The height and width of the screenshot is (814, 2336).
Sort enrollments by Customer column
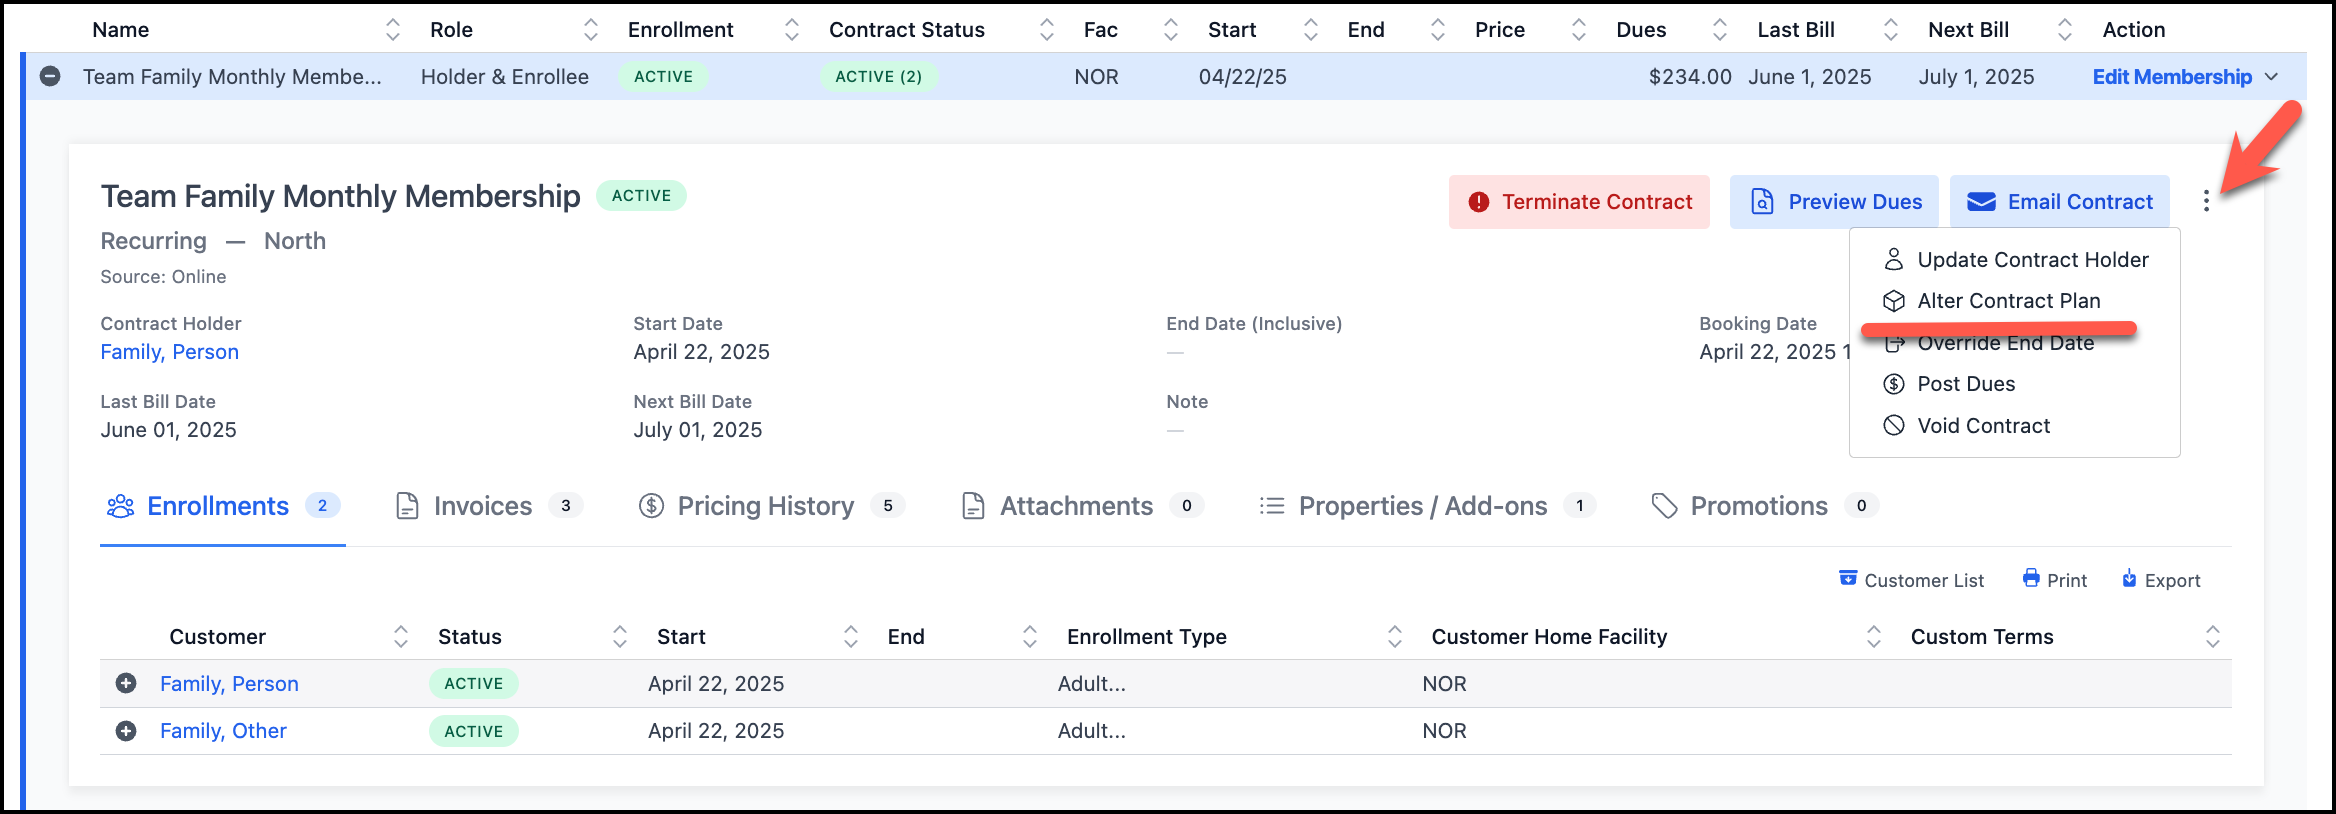point(401,637)
